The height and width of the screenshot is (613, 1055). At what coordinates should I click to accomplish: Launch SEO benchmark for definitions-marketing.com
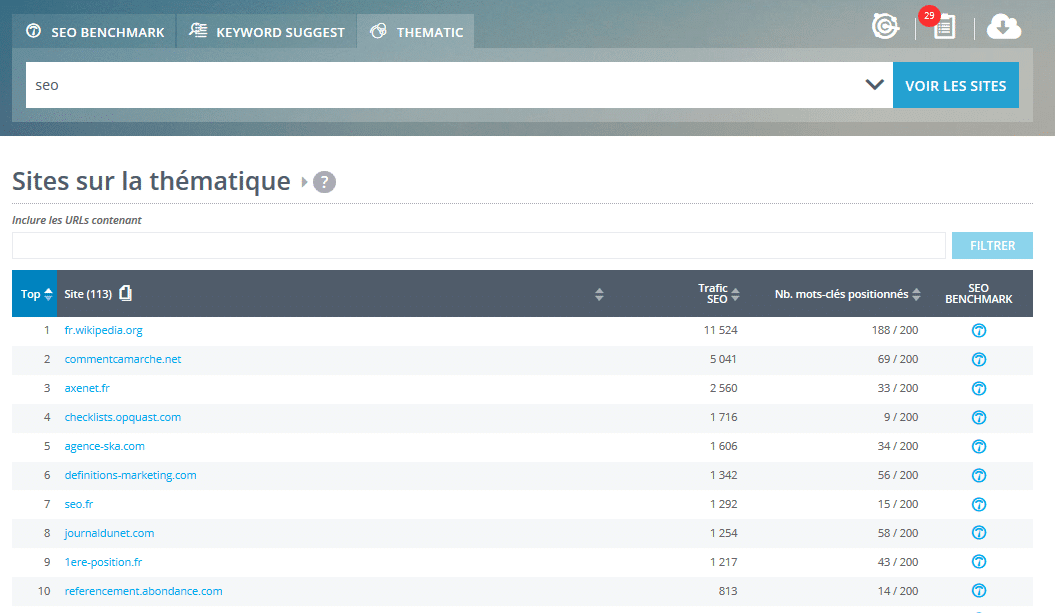tap(978, 475)
